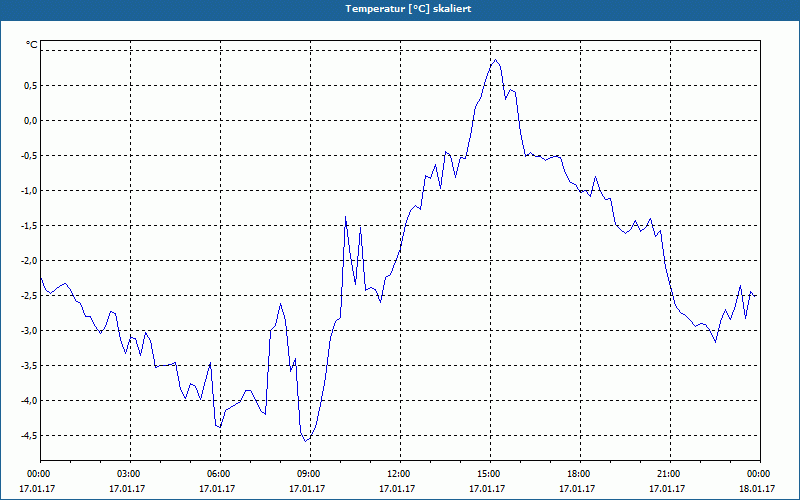
Task: Click the 'Temperatur [°C] skaliert' chart title
Action: pyautogui.click(x=408, y=9)
